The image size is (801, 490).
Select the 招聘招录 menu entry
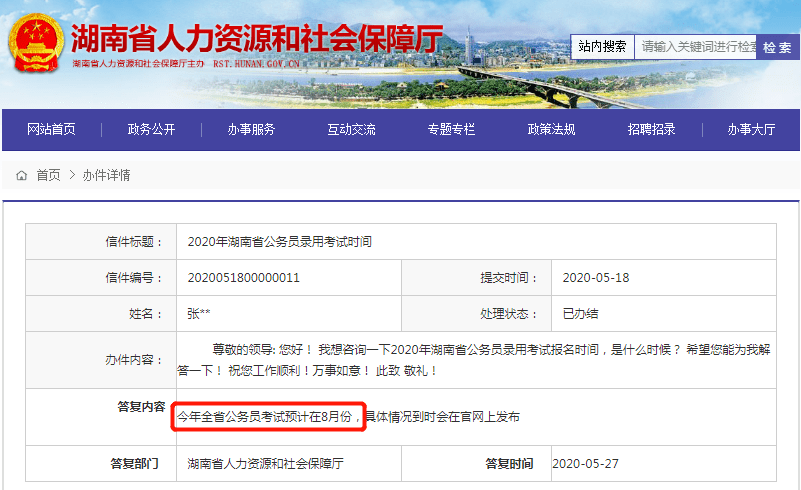pyautogui.click(x=651, y=129)
